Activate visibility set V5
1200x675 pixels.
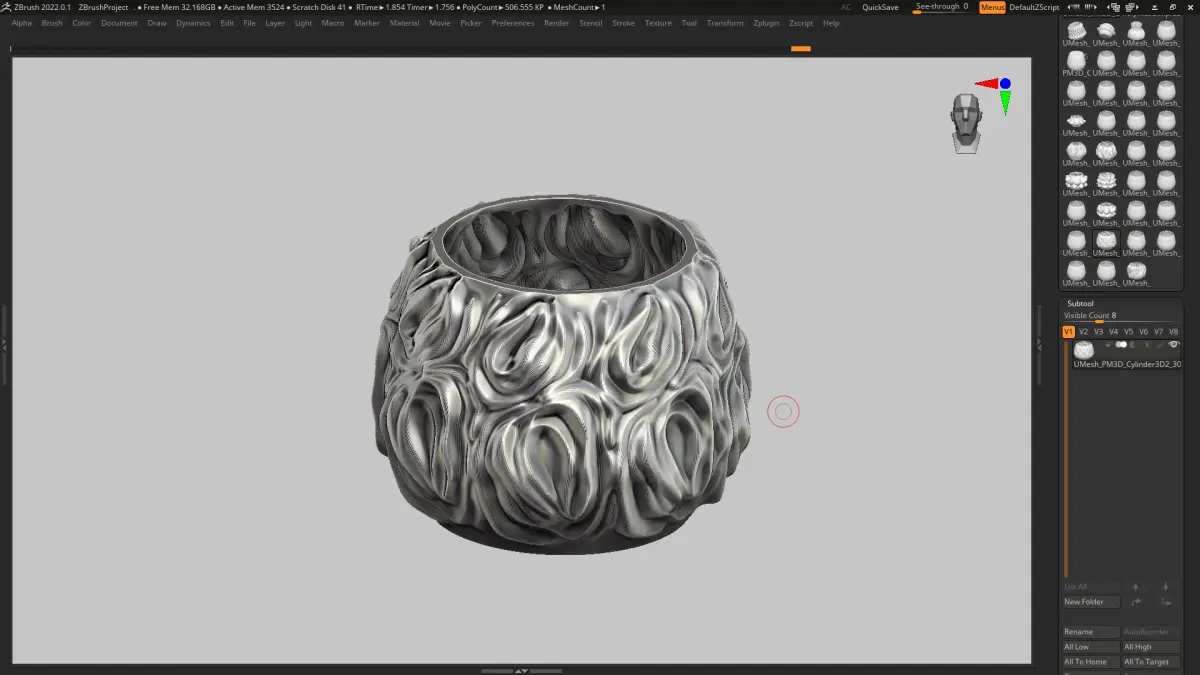[1129, 331]
